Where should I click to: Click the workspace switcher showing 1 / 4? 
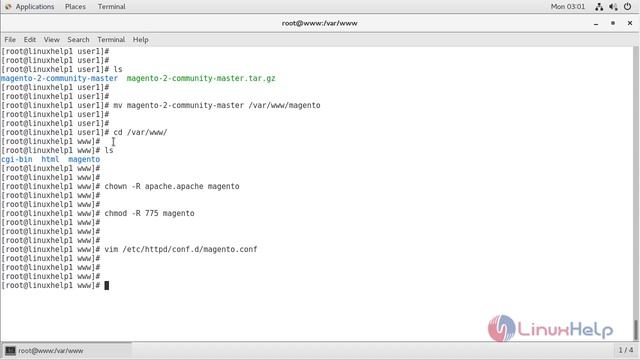click(626, 350)
